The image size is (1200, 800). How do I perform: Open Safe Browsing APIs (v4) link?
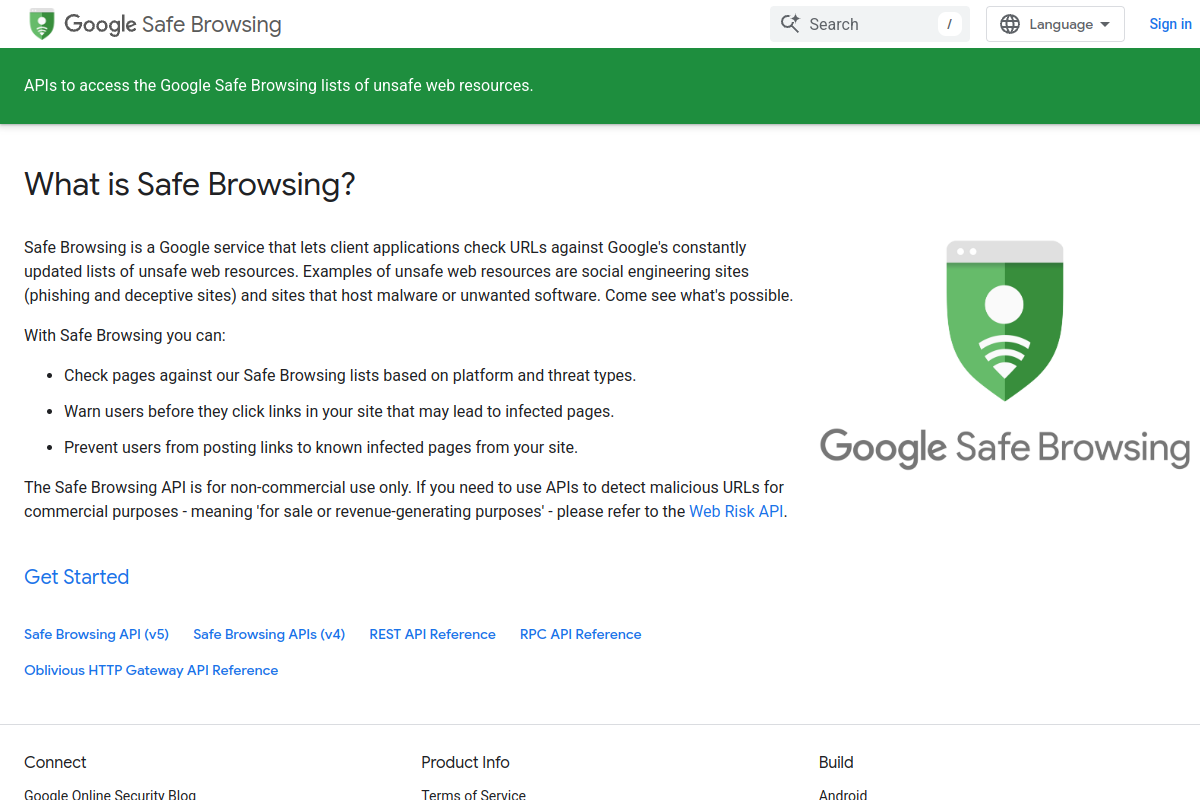(269, 634)
